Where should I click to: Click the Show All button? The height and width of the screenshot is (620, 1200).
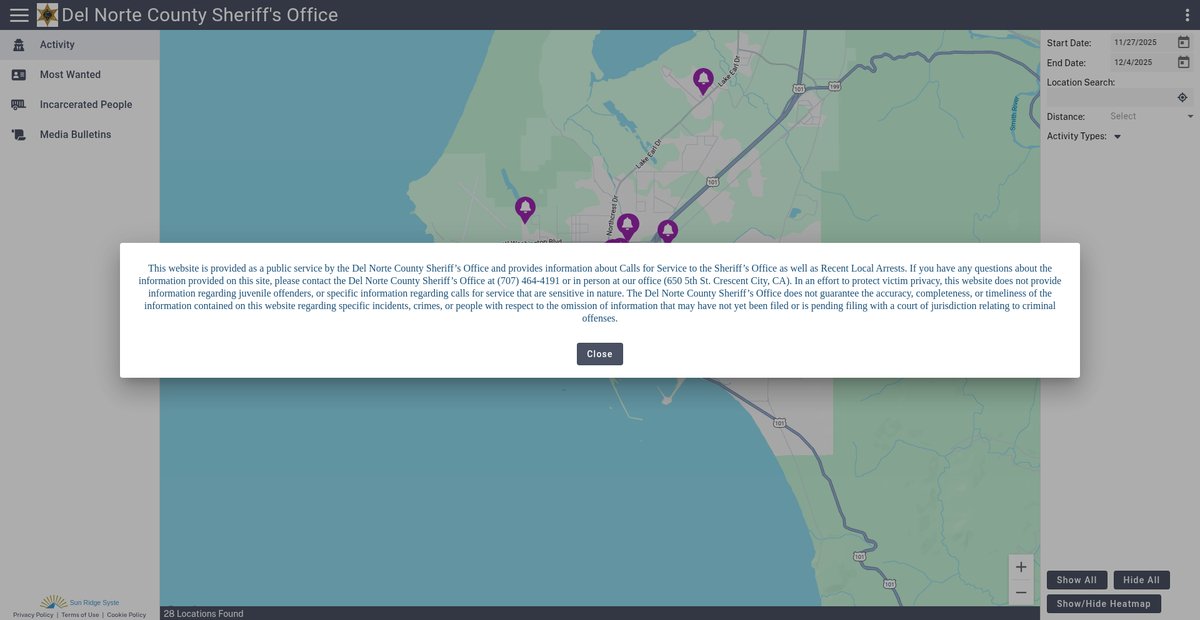tap(1077, 580)
